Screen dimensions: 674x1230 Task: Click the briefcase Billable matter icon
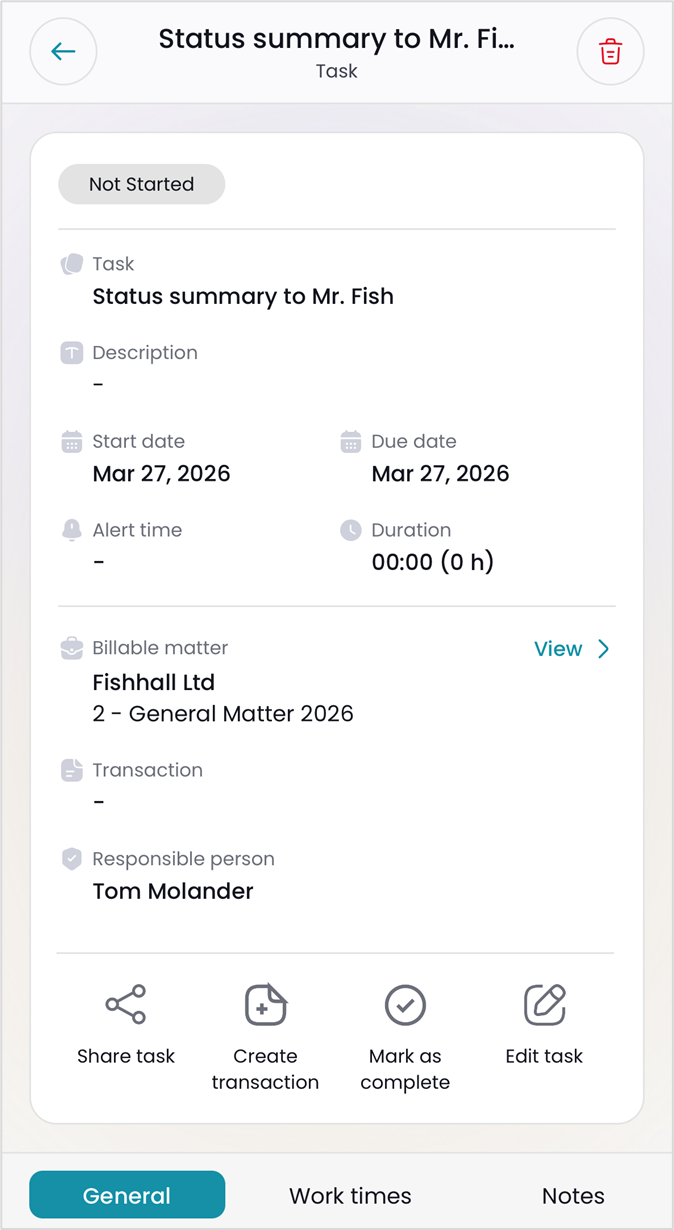(72, 648)
